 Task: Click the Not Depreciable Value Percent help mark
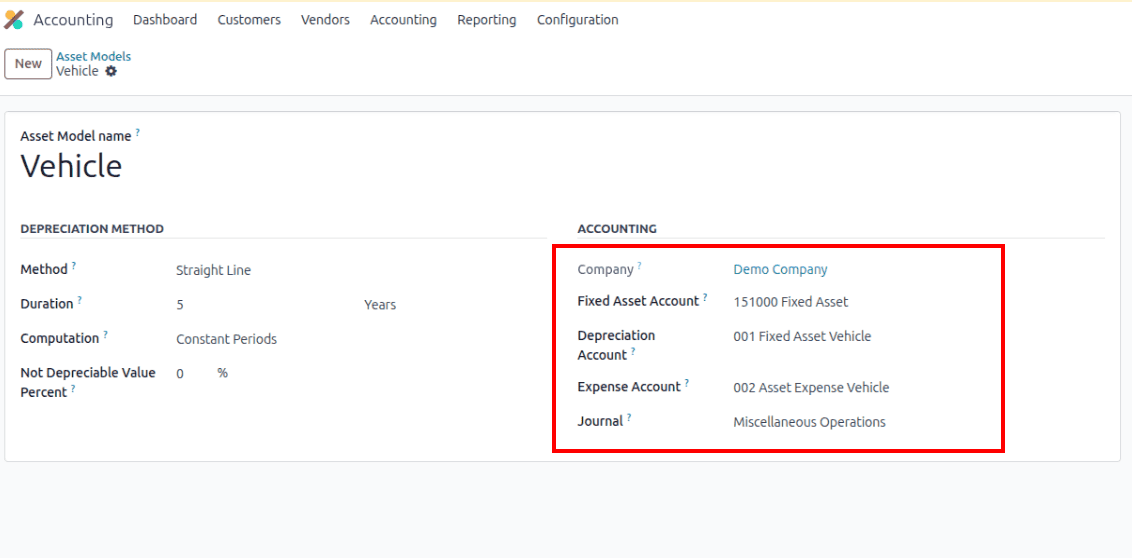(x=74, y=388)
